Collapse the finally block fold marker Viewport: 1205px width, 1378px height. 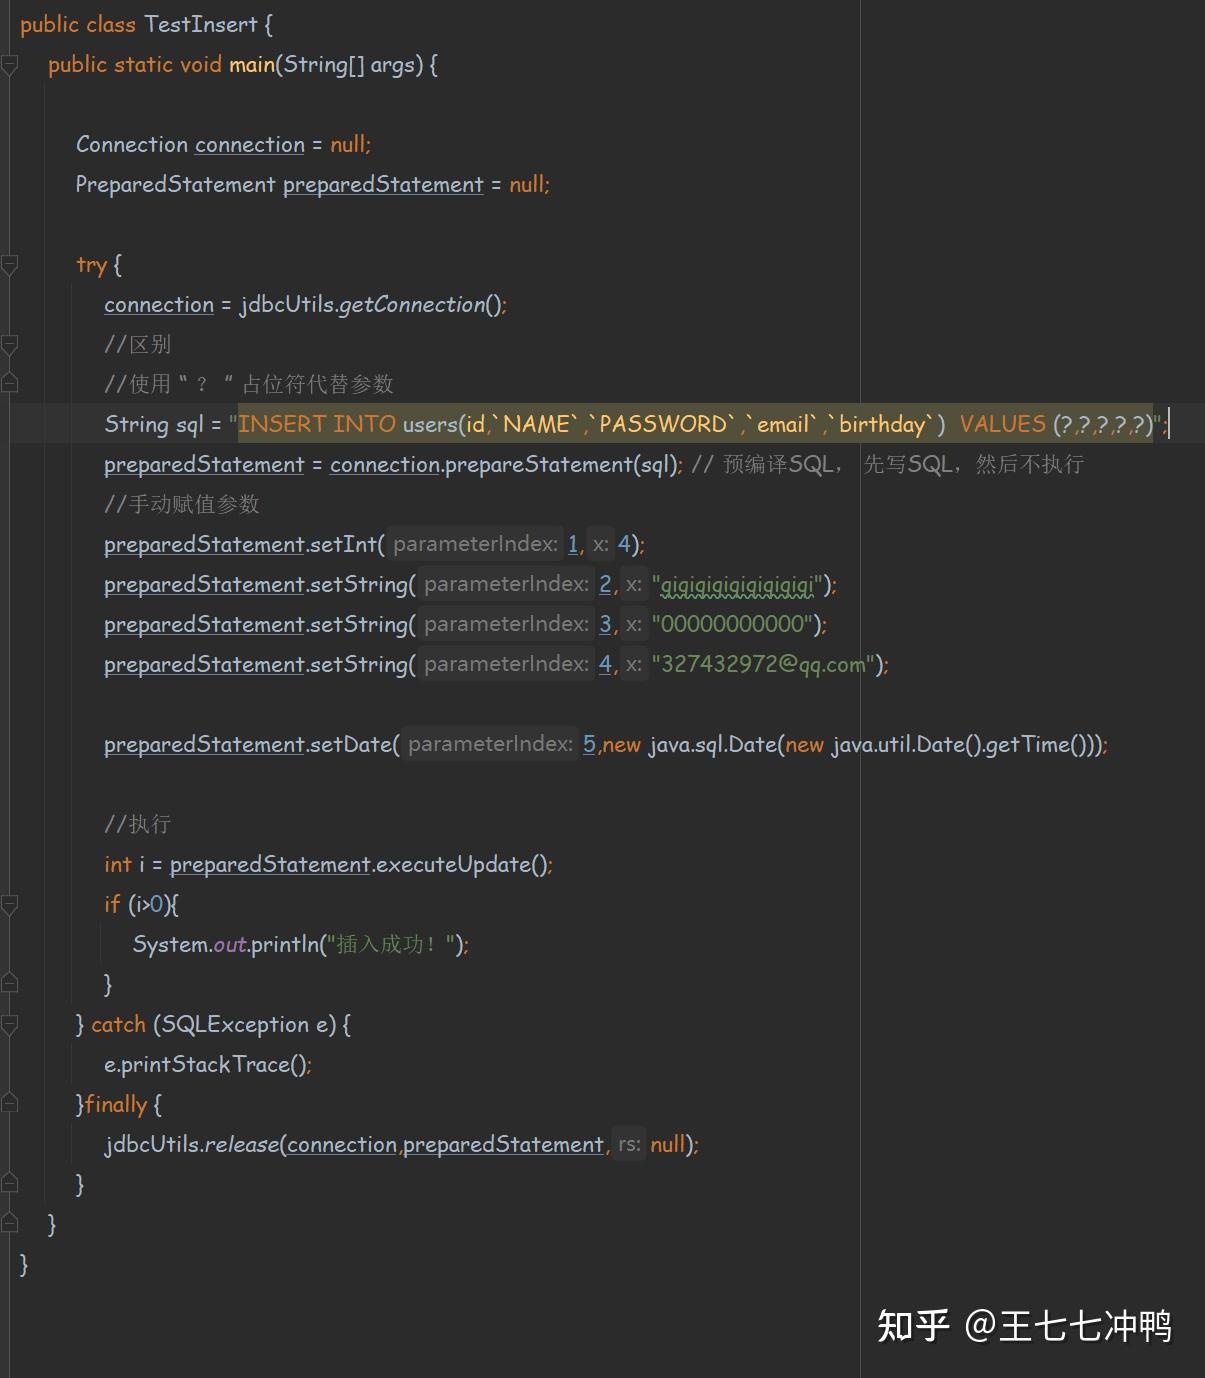[10, 1103]
